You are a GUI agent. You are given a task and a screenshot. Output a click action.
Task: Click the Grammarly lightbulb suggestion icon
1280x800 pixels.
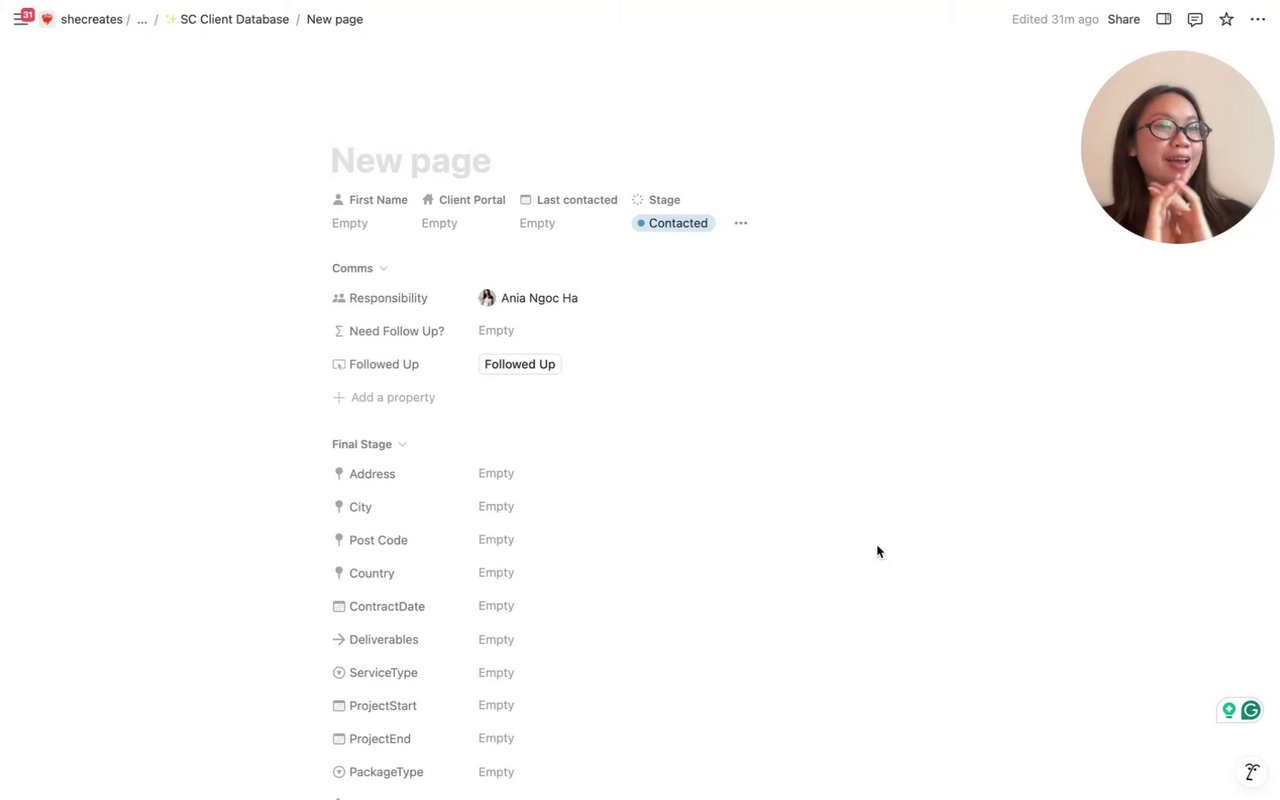point(1229,711)
